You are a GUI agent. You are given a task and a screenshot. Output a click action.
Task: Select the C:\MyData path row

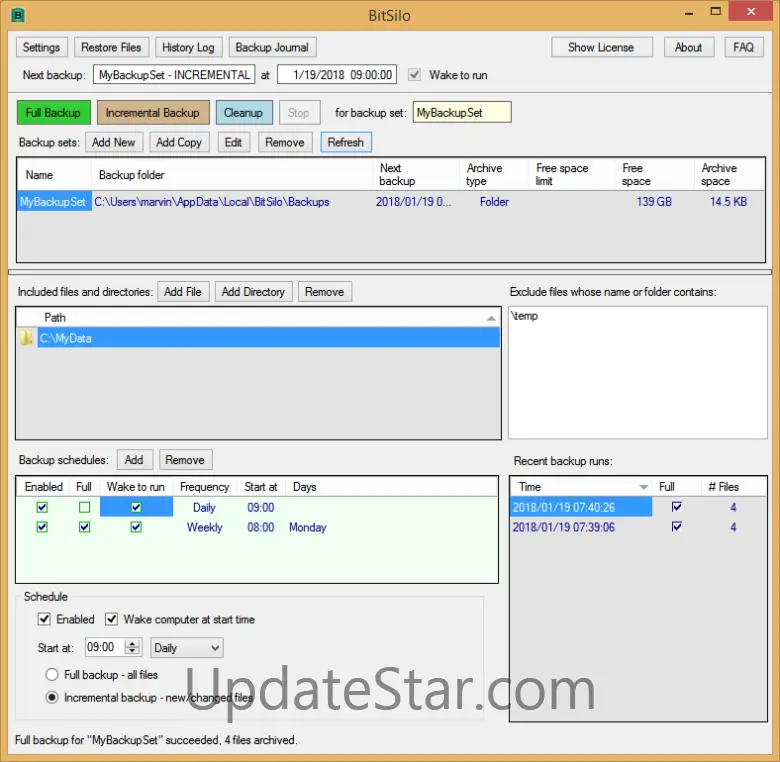(269, 338)
